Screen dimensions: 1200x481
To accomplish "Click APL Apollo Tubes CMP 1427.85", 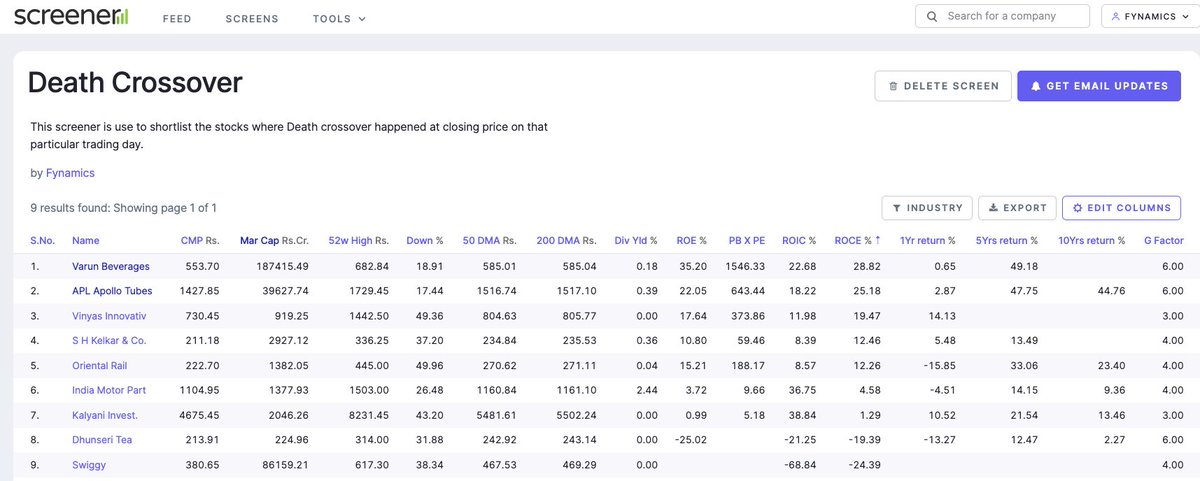I will (198, 292).
